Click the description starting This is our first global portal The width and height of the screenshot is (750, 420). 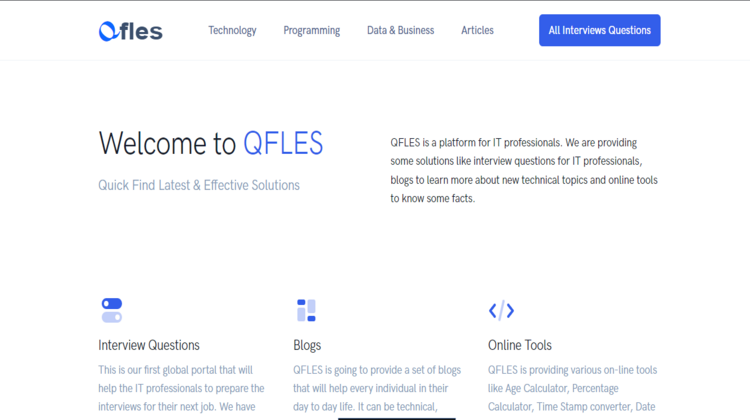[x=181, y=390]
